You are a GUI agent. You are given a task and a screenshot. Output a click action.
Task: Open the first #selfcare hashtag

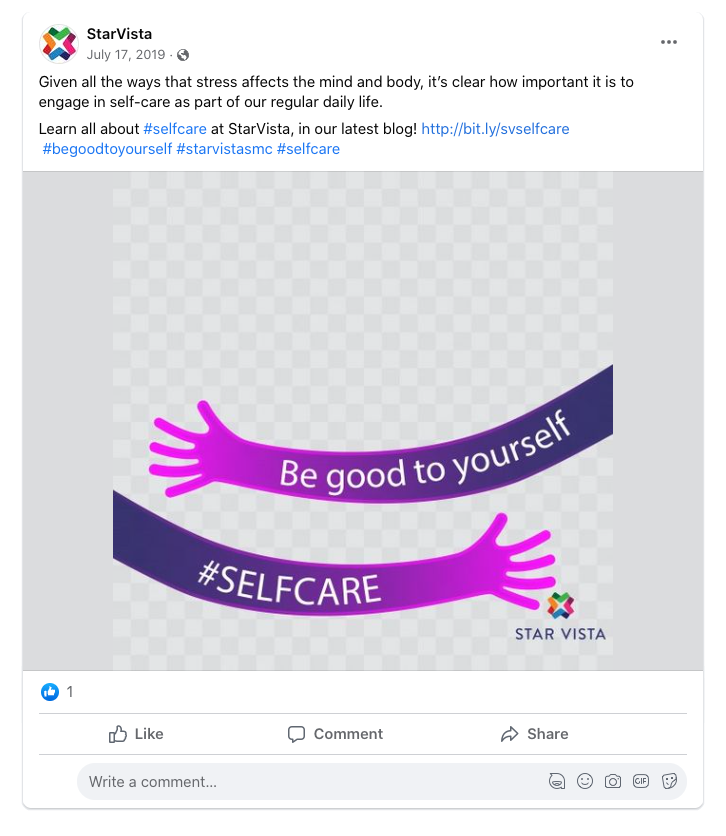click(175, 129)
